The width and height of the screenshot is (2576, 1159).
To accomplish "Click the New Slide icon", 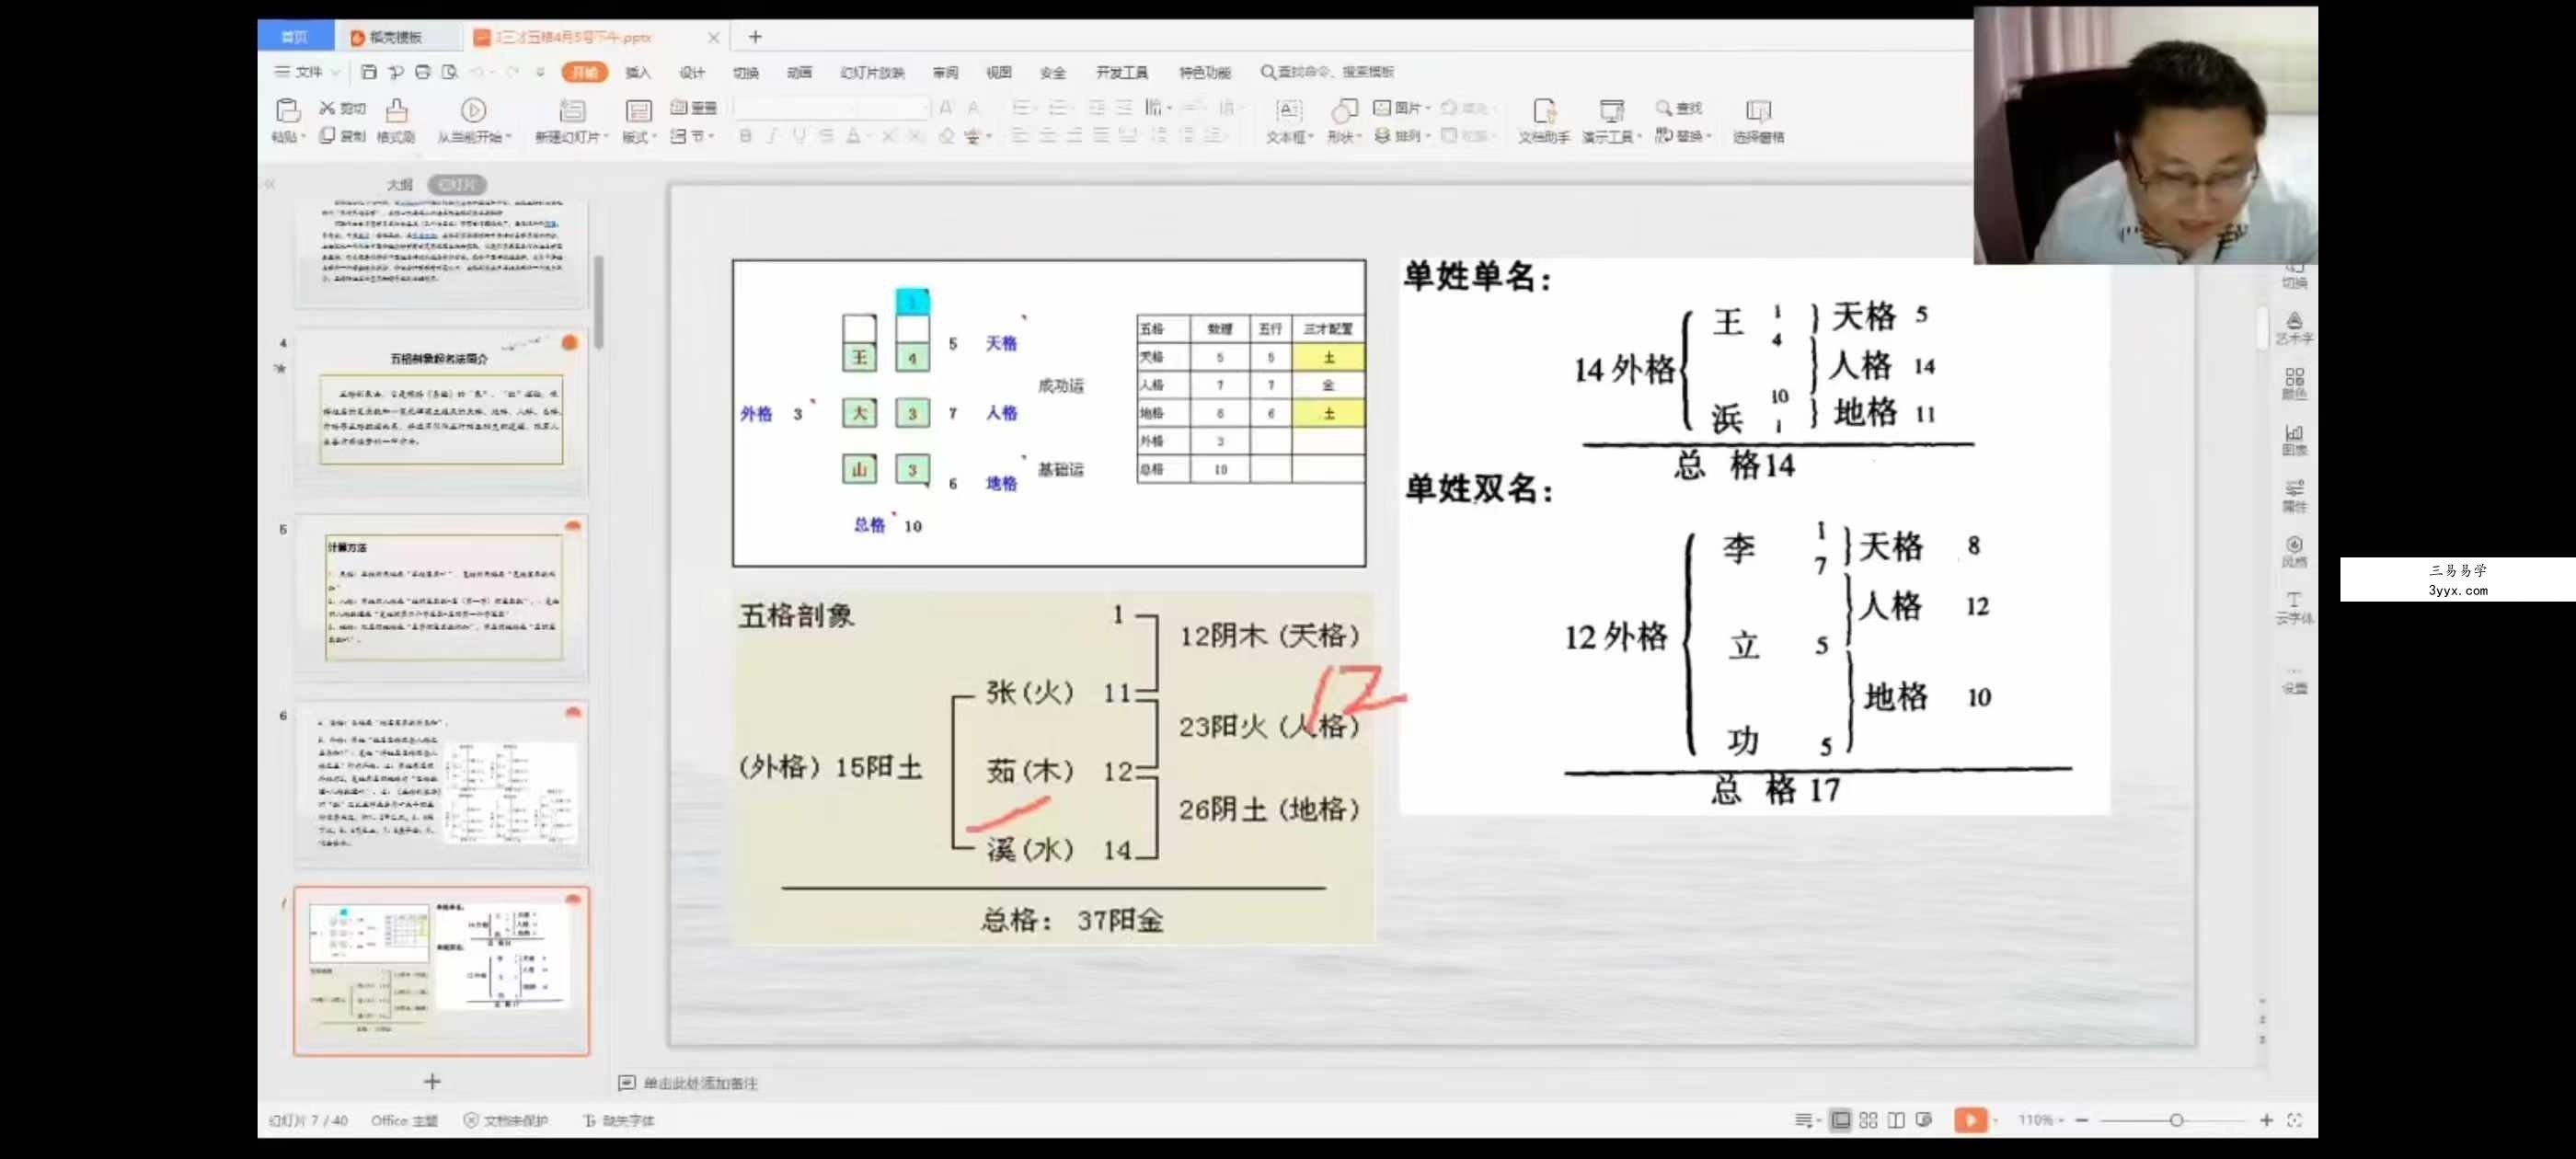I will tap(572, 110).
